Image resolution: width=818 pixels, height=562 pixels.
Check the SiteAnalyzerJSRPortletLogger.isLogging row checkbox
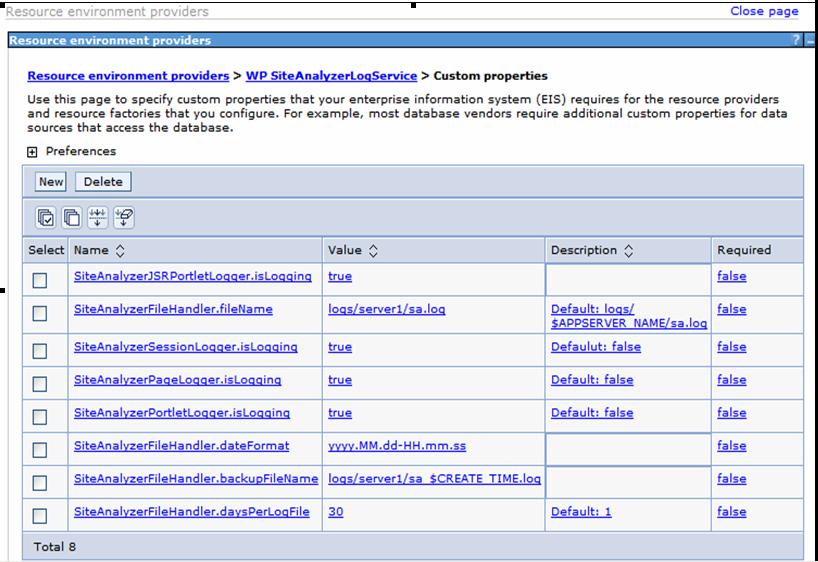(x=40, y=280)
